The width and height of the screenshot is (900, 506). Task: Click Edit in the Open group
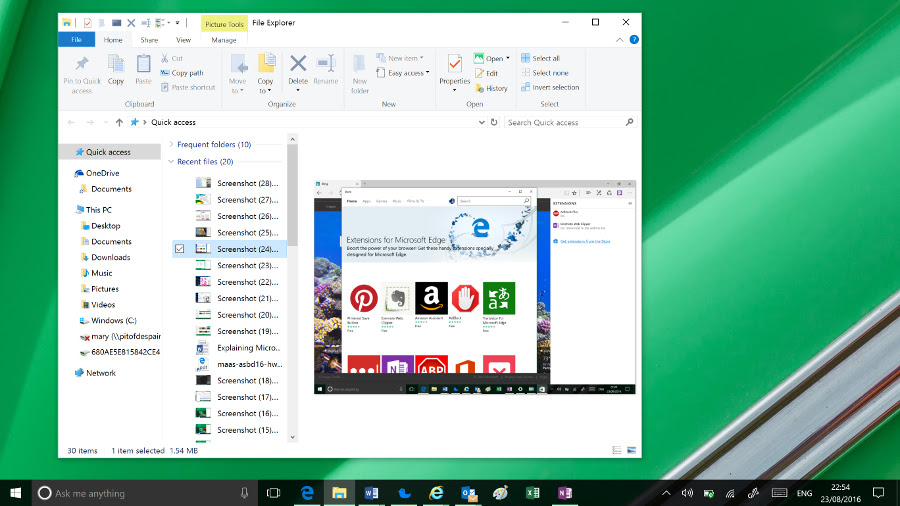coord(487,73)
